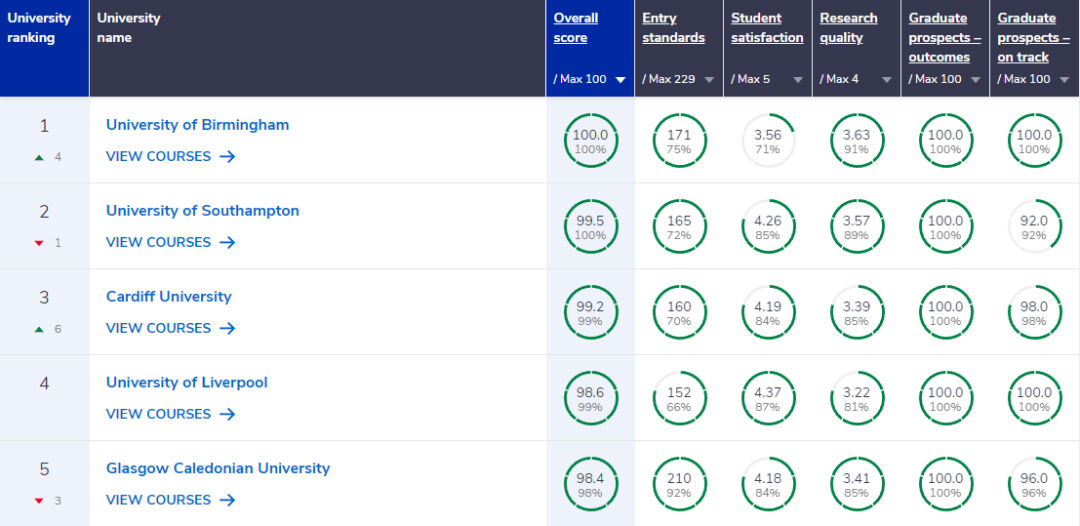1080x526 pixels.
Task: Sort by Overall score header link
Action: coord(576,28)
